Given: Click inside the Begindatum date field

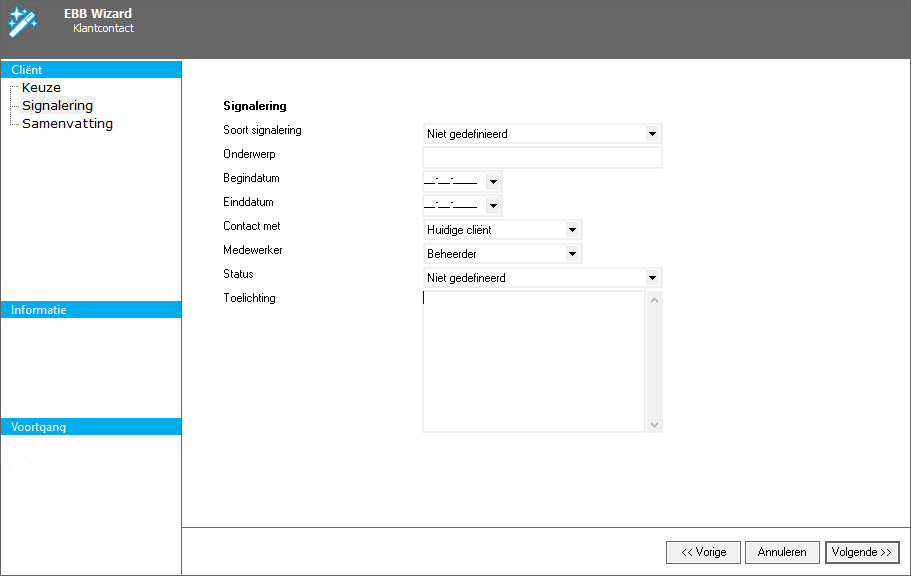Looking at the screenshot, I should coord(452,182).
